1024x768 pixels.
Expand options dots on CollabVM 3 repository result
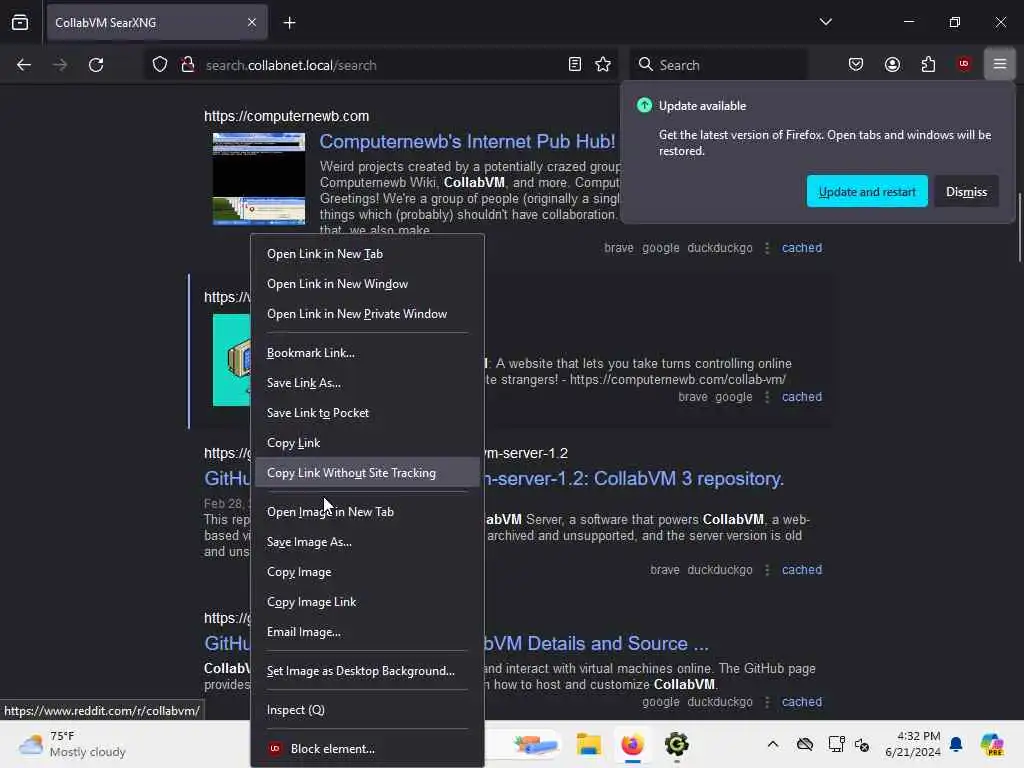tap(767, 570)
